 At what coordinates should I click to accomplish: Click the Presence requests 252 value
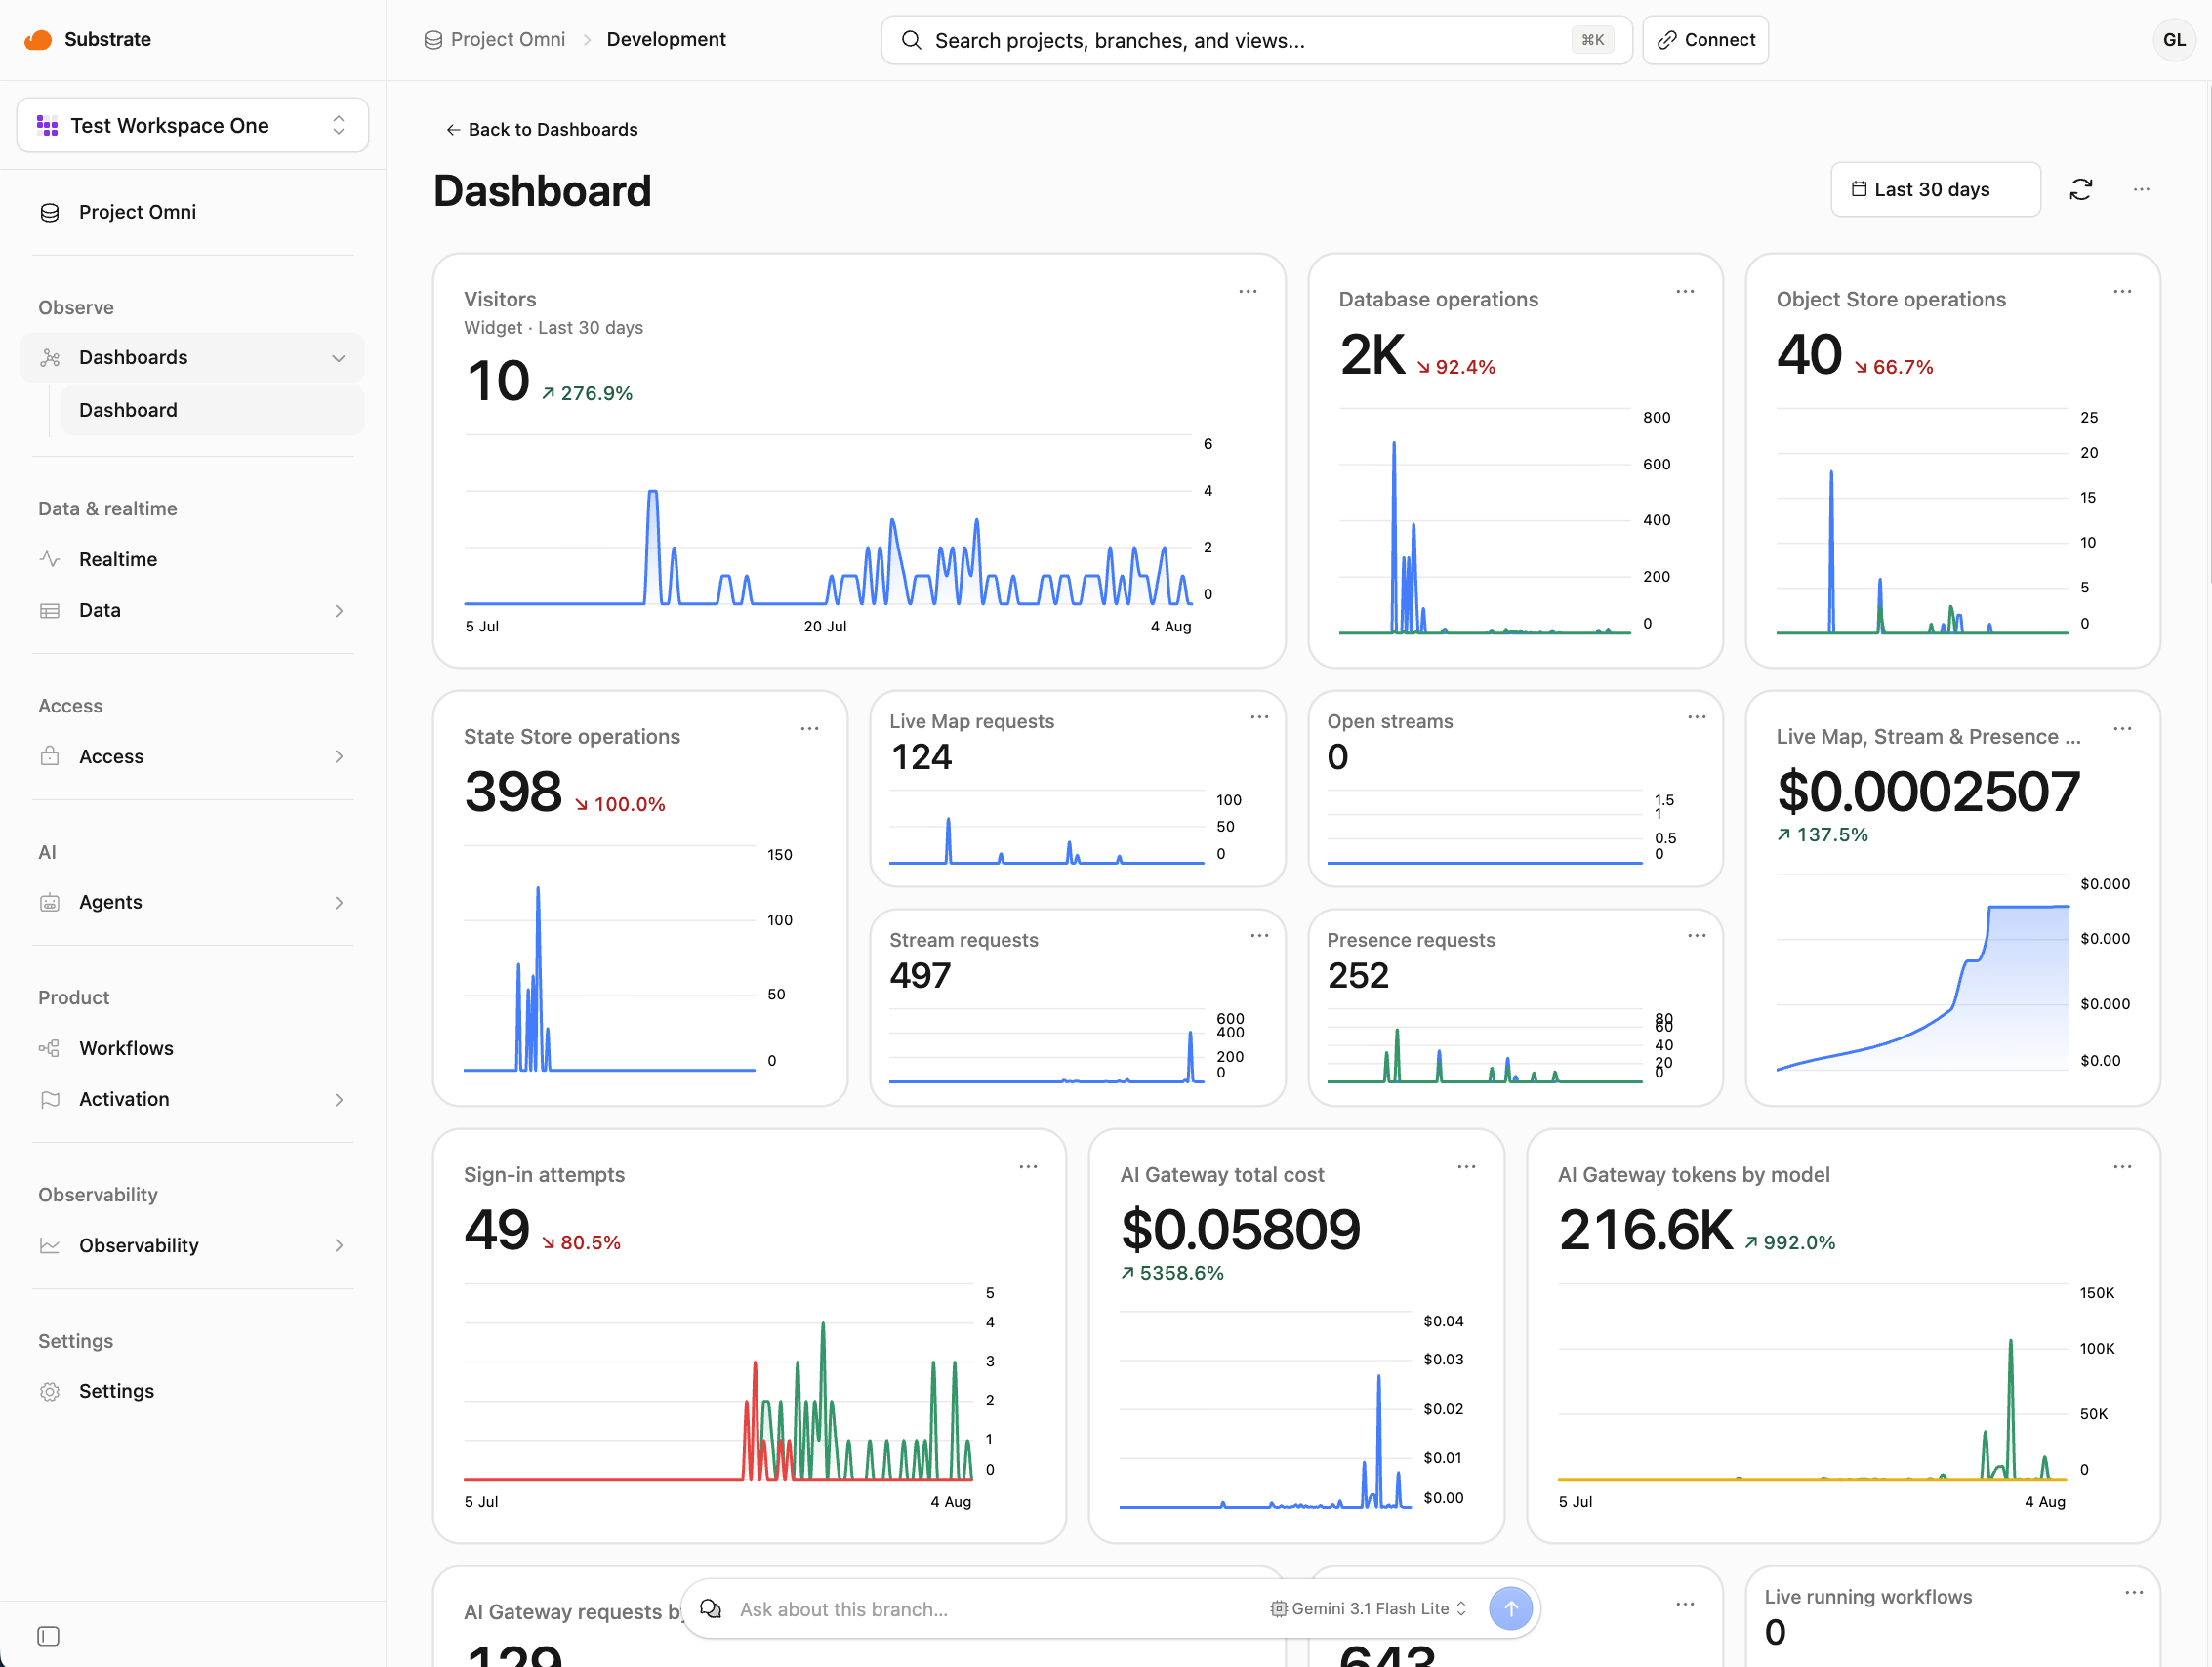point(1358,975)
